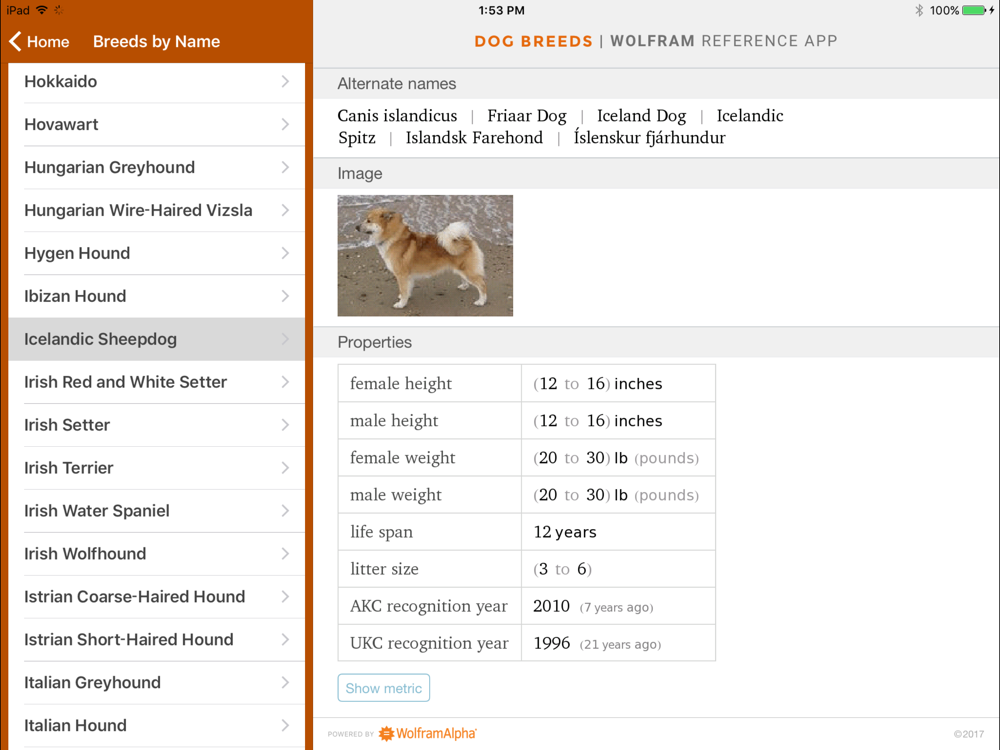Tap the 1:53 PM clock
The image size is (1000, 750).
pos(501,10)
